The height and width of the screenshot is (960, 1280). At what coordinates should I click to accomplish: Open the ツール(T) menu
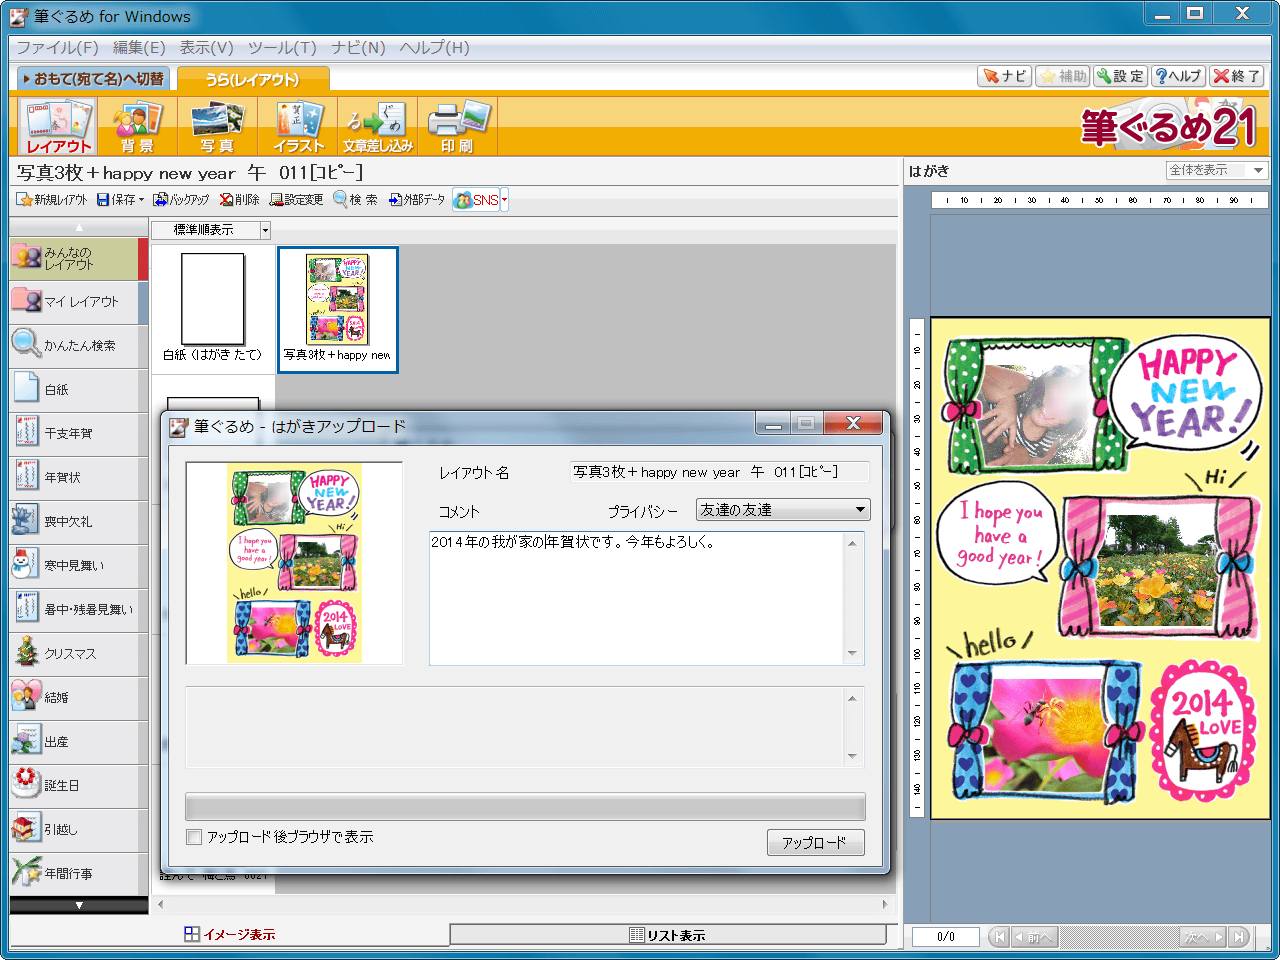[282, 48]
